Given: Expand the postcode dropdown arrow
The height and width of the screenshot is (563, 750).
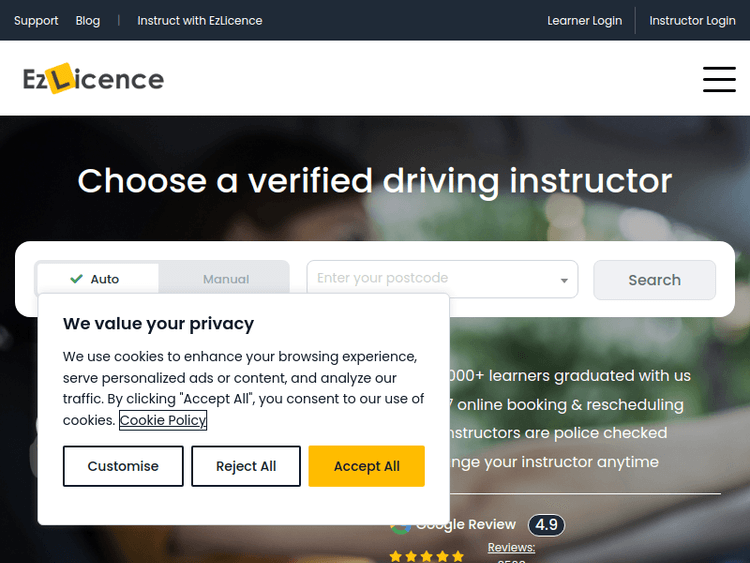Looking at the screenshot, I should pos(564,281).
